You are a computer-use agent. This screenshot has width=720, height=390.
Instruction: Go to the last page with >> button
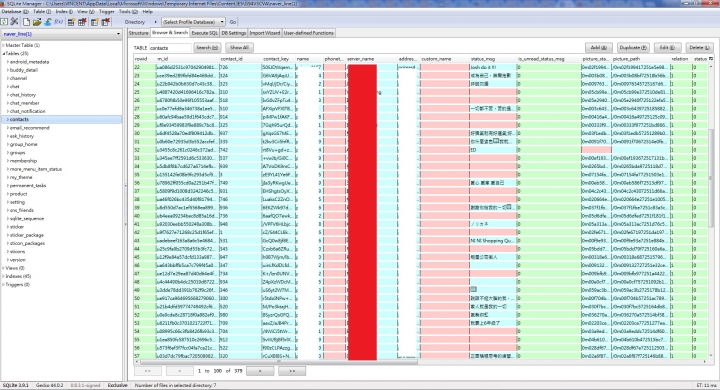[x=292, y=371]
